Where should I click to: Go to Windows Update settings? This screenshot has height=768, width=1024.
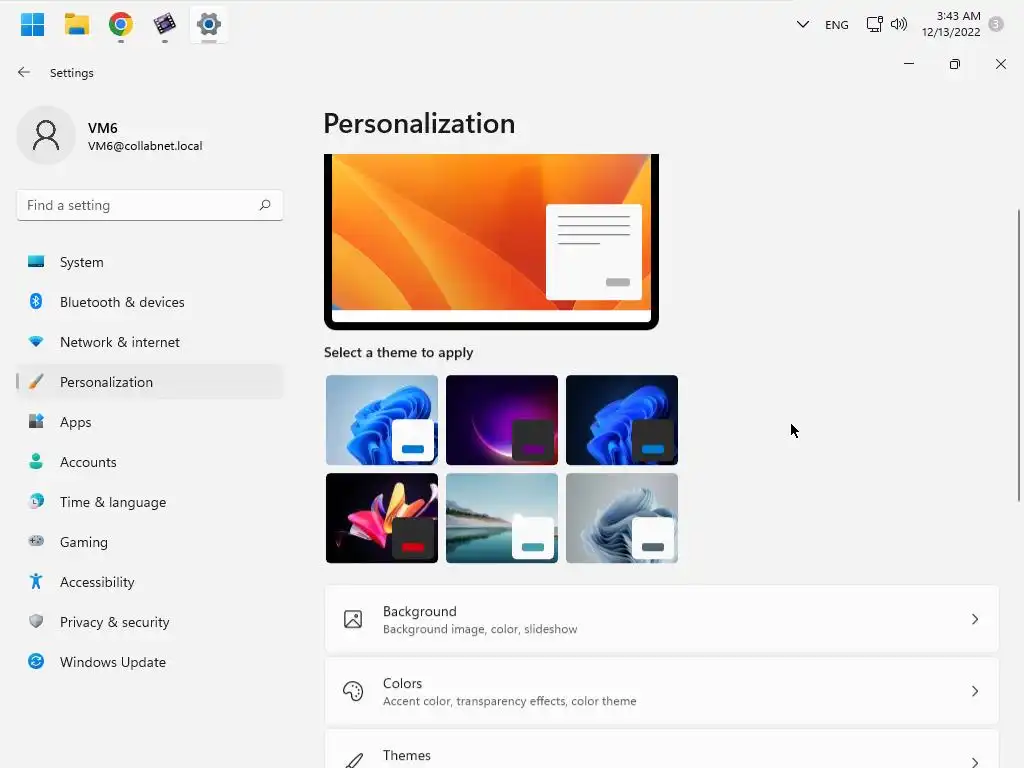(x=150, y=662)
